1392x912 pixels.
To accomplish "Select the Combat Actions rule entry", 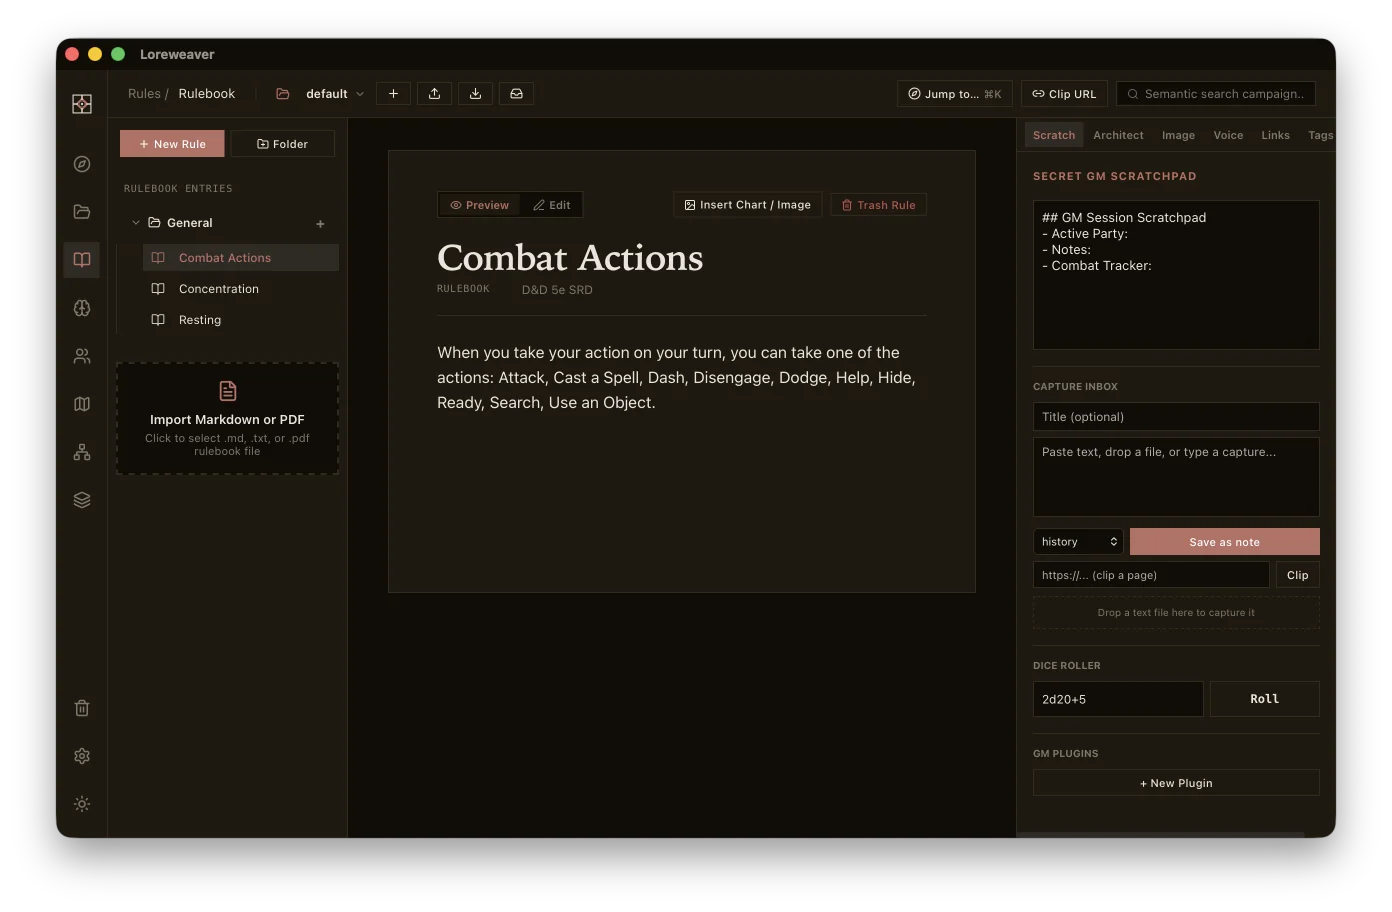I will click(241, 258).
